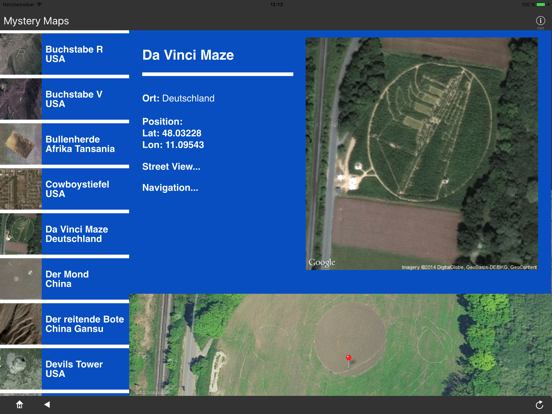Tap the Netzbetreiber carrier label
552x414 pixels.
[18, 4]
